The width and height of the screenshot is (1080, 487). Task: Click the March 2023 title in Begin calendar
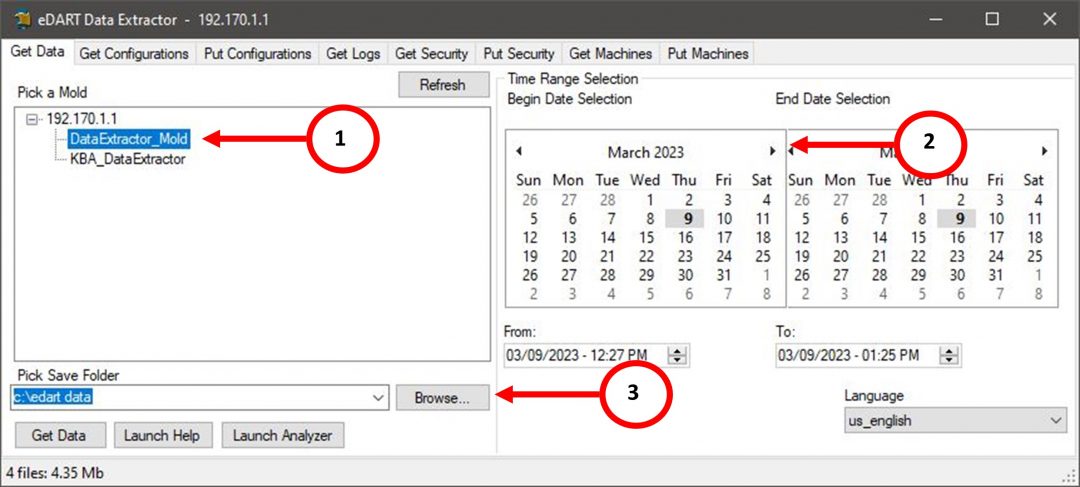pyautogui.click(x=645, y=152)
